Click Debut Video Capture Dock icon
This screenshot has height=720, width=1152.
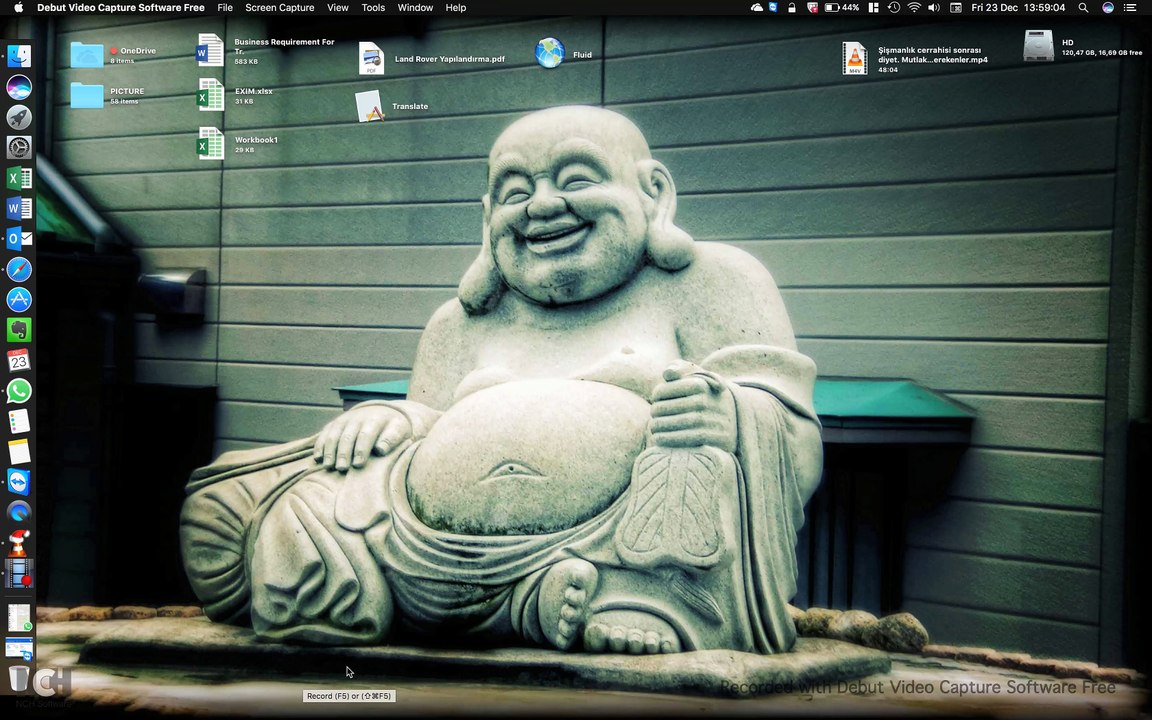(19, 574)
